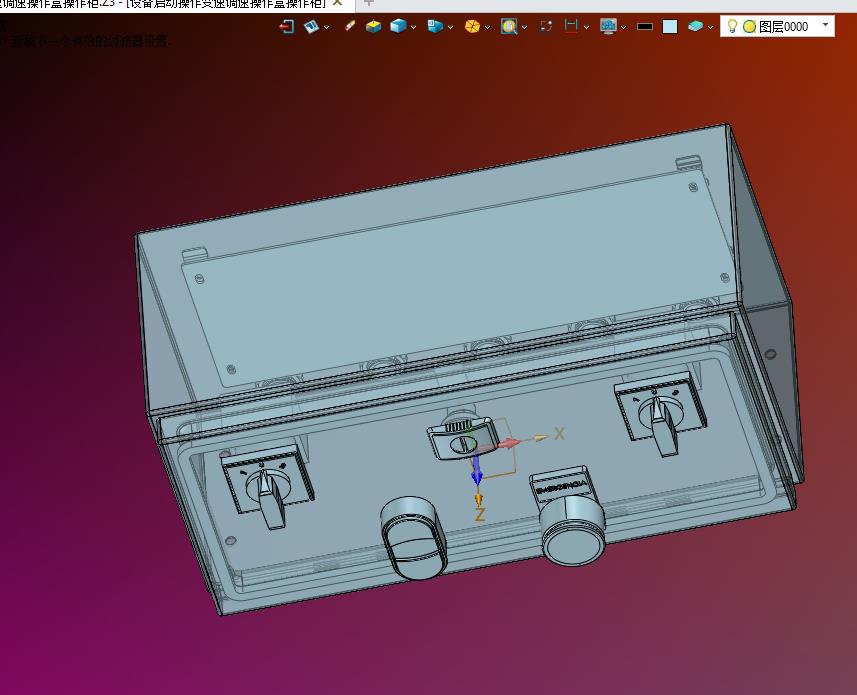The image size is (857, 695).
Task: Open the dropdown arrow beside sheet view icon
Action: (327, 27)
